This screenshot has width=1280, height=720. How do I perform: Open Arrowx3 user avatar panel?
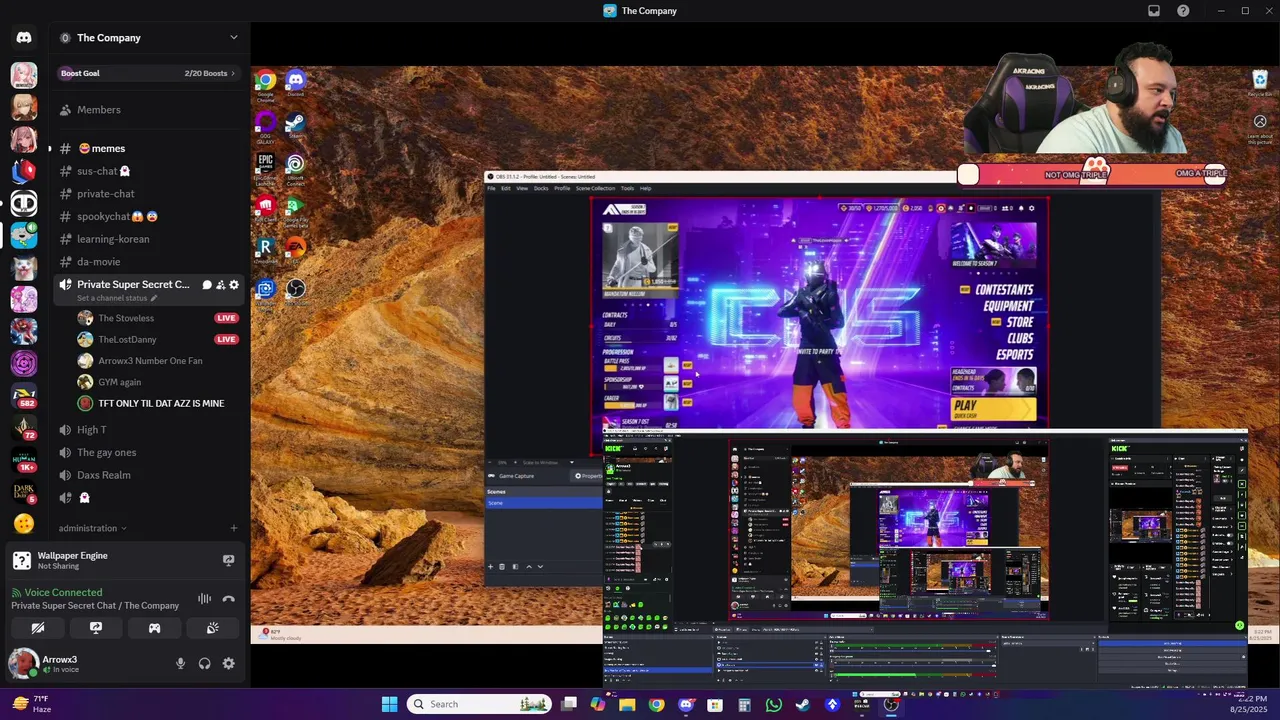tap(24, 663)
